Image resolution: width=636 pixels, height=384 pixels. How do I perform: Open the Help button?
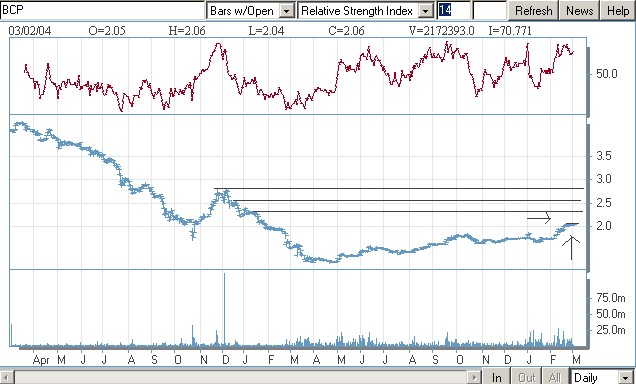pos(618,11)
